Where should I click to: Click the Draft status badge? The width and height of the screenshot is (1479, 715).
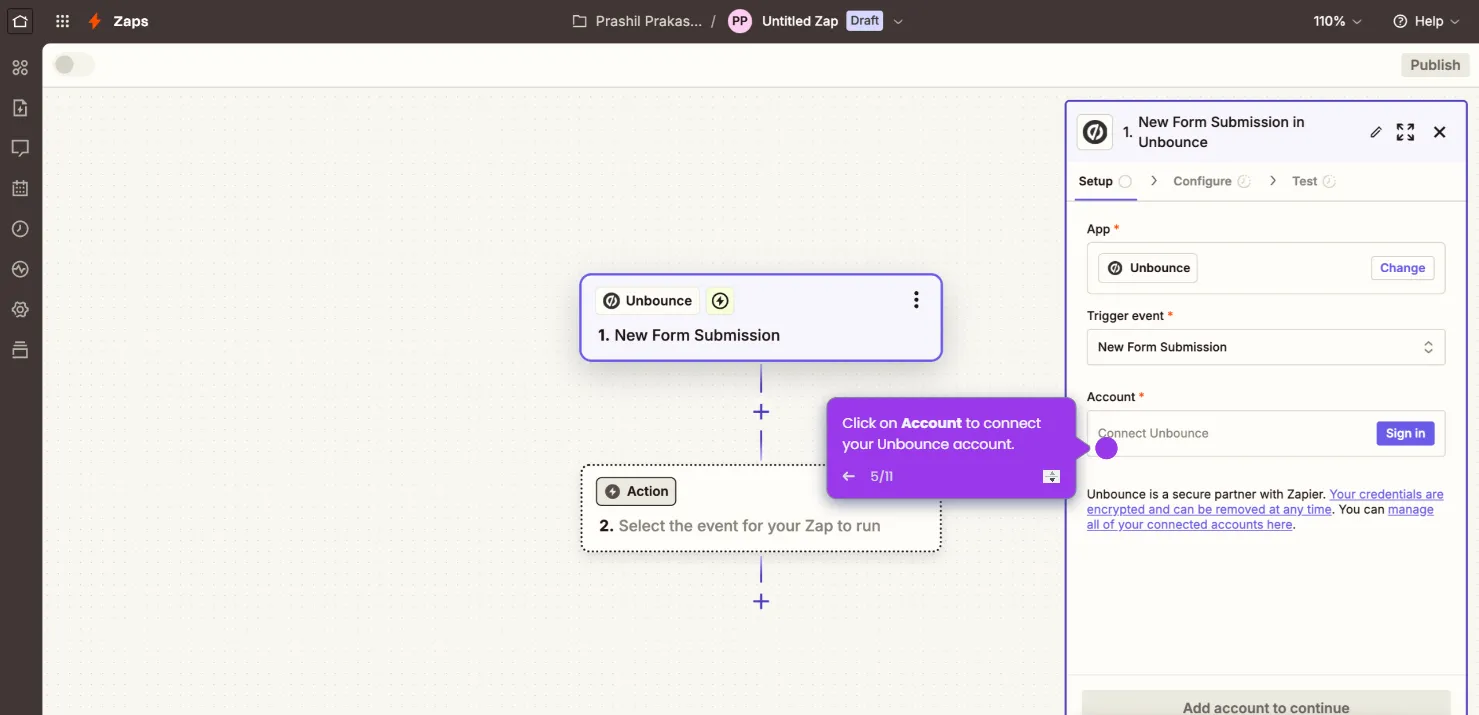tap(864, 21)
